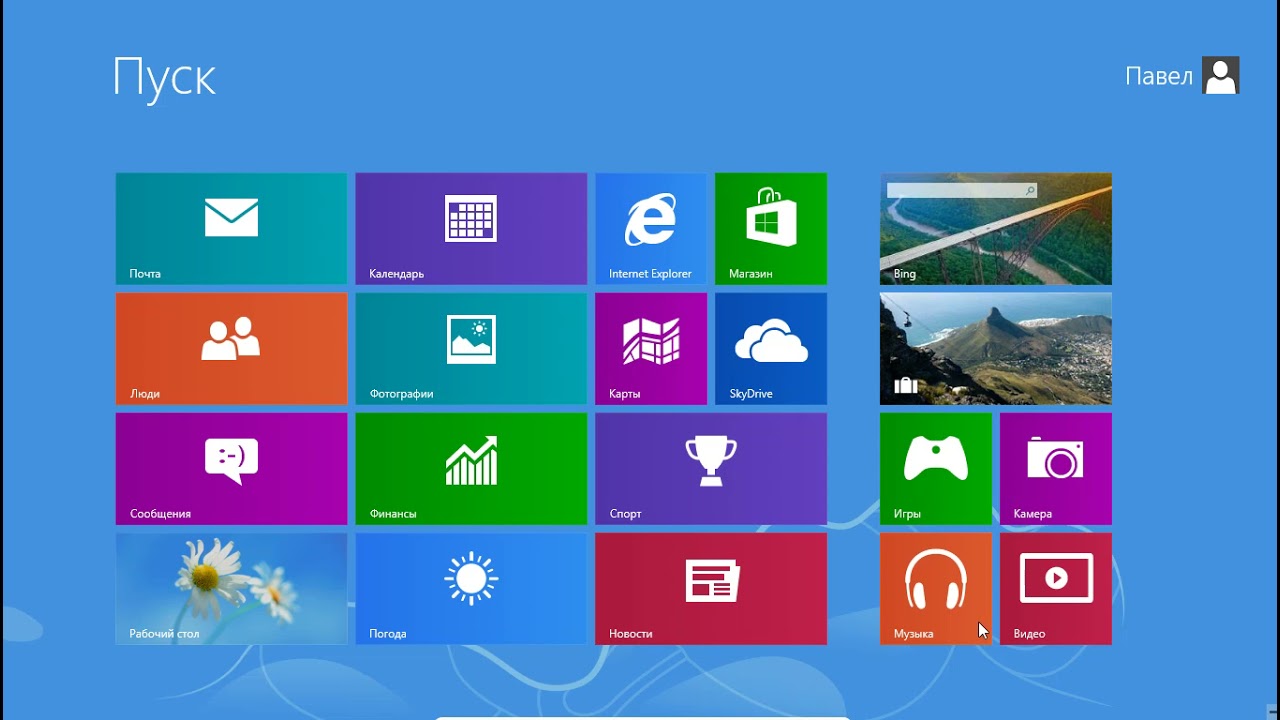The width and height of the screenshot is (1280, 720).
Task: Open the travel tile with suitcase icon
Action: (x=996, y=349)
